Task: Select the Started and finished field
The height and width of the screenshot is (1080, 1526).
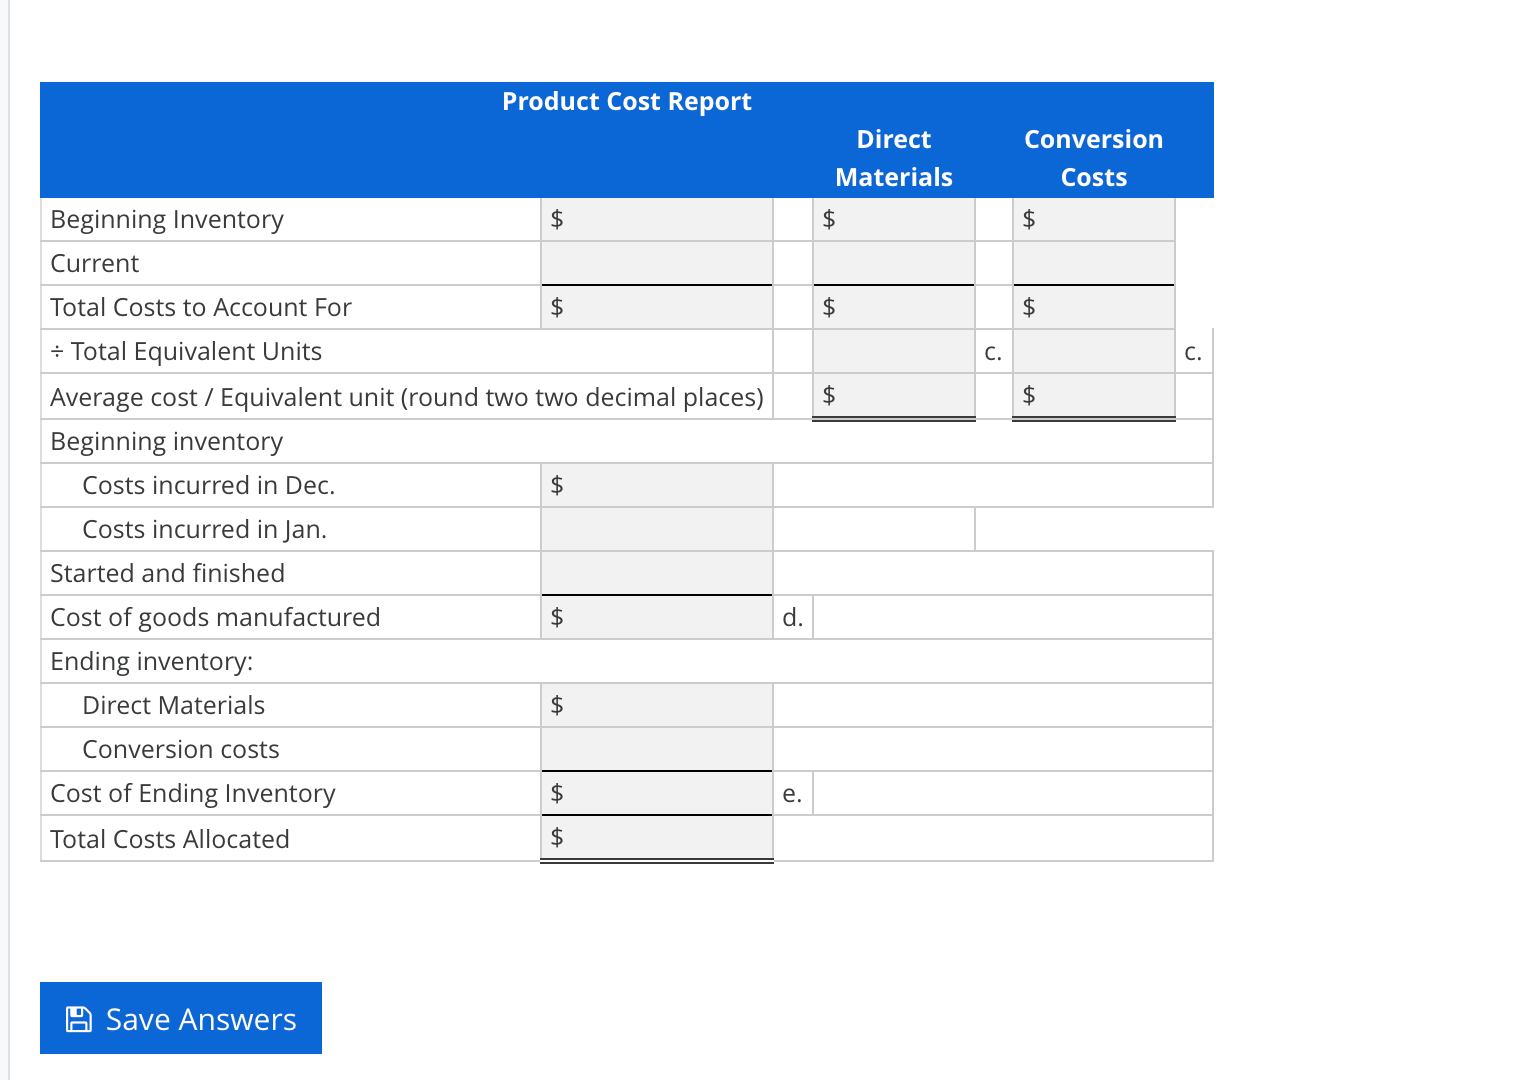Action: pyautogui.click(x=657, y=573)
